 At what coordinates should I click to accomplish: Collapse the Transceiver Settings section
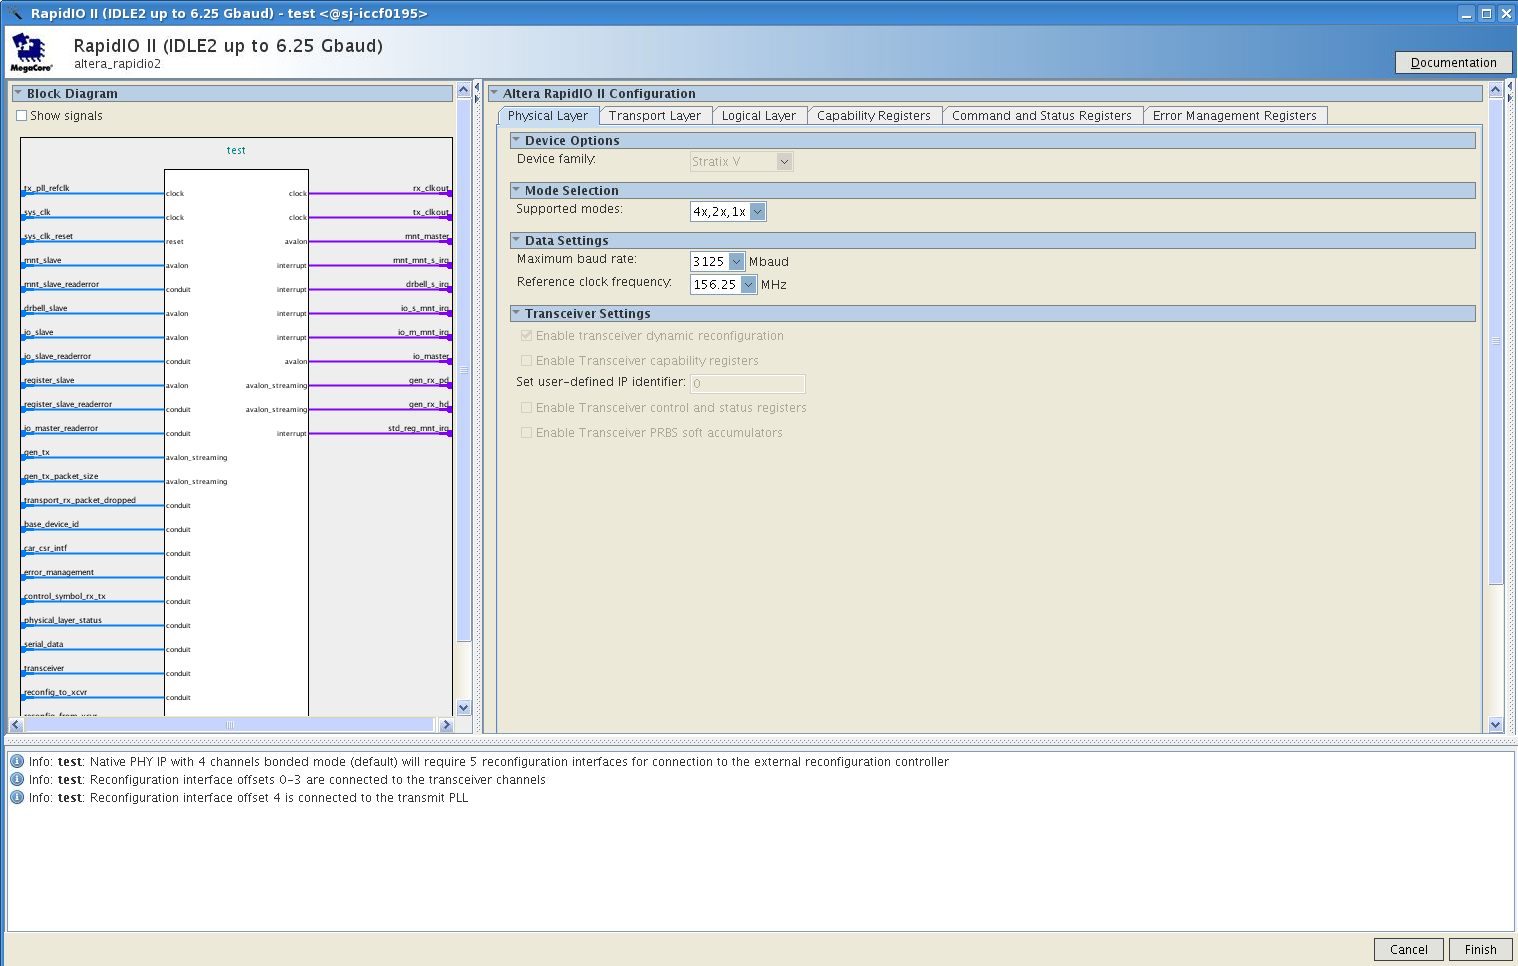click(516, 313)
